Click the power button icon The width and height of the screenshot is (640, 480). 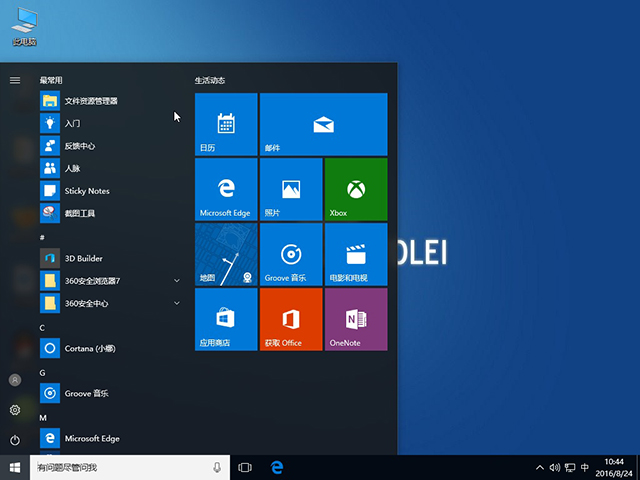(15, 440)
